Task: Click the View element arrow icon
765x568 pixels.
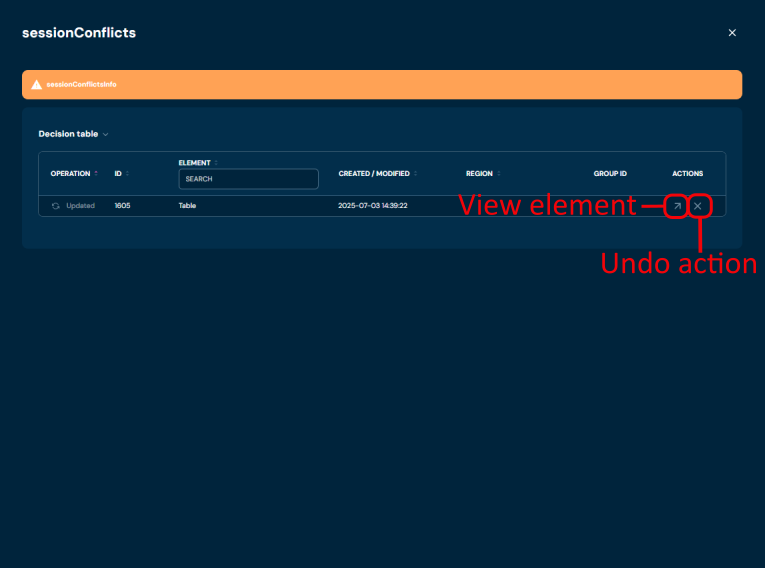Action: click(677, 206)
